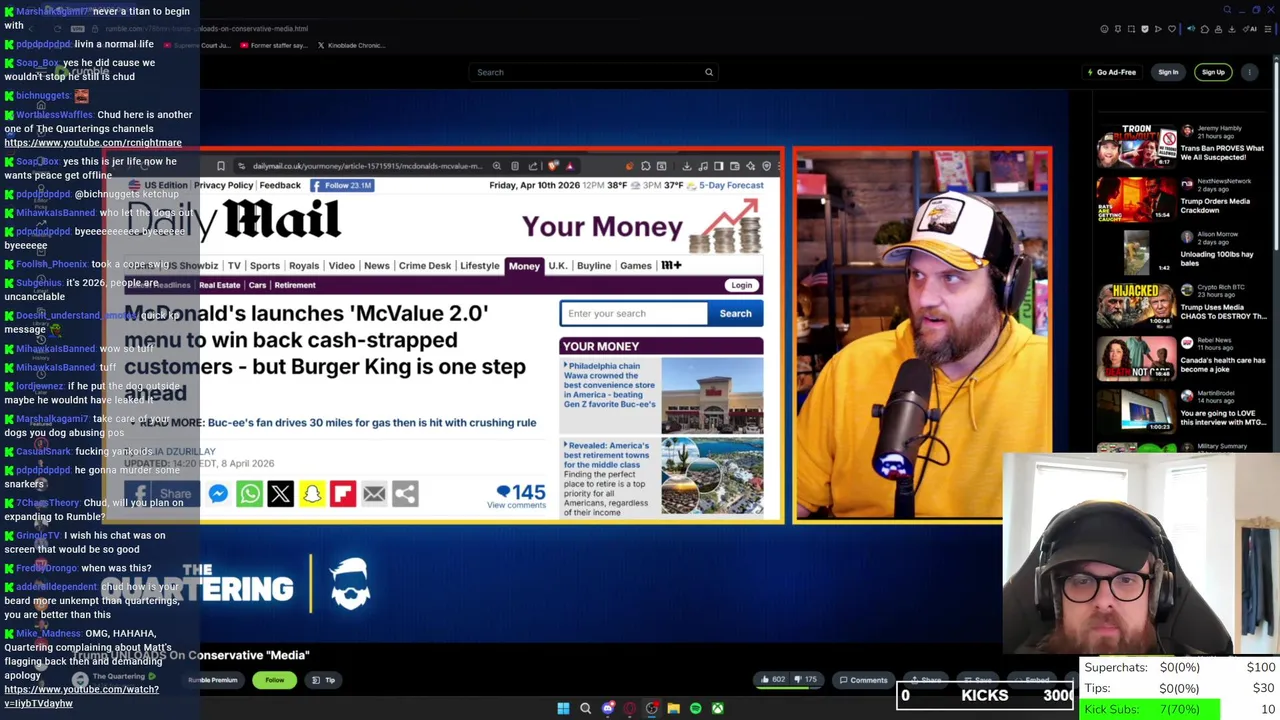Click the browser window search icon

click(x=1227, y=10)
